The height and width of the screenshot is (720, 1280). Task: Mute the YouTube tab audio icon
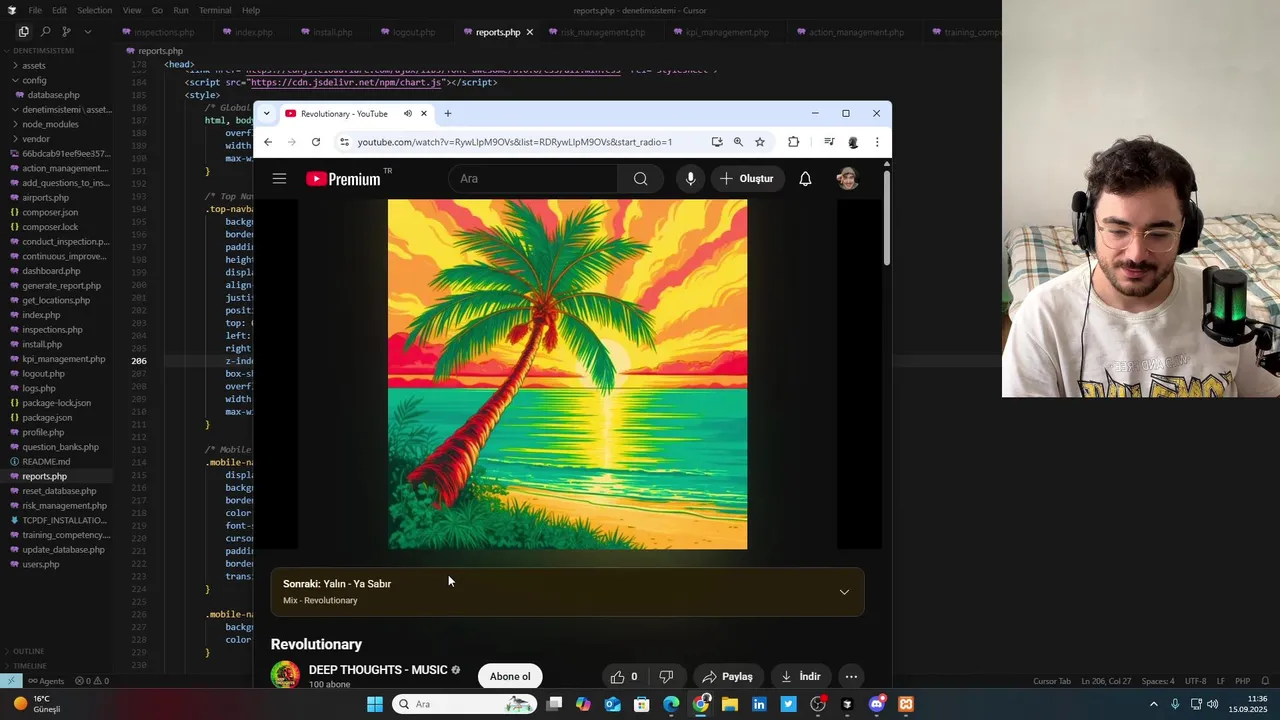click(407, 113)
